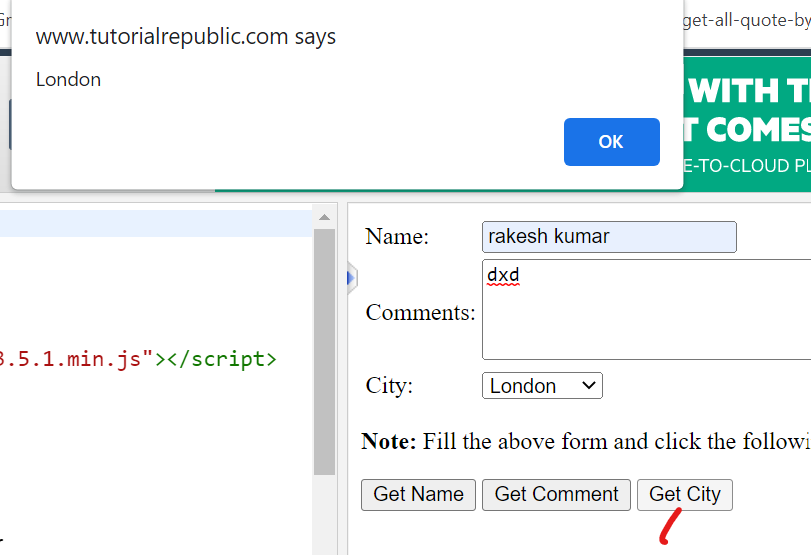Focus the Name field containing rakesh kumar
The image size is (811, 555).
(608, 237)
